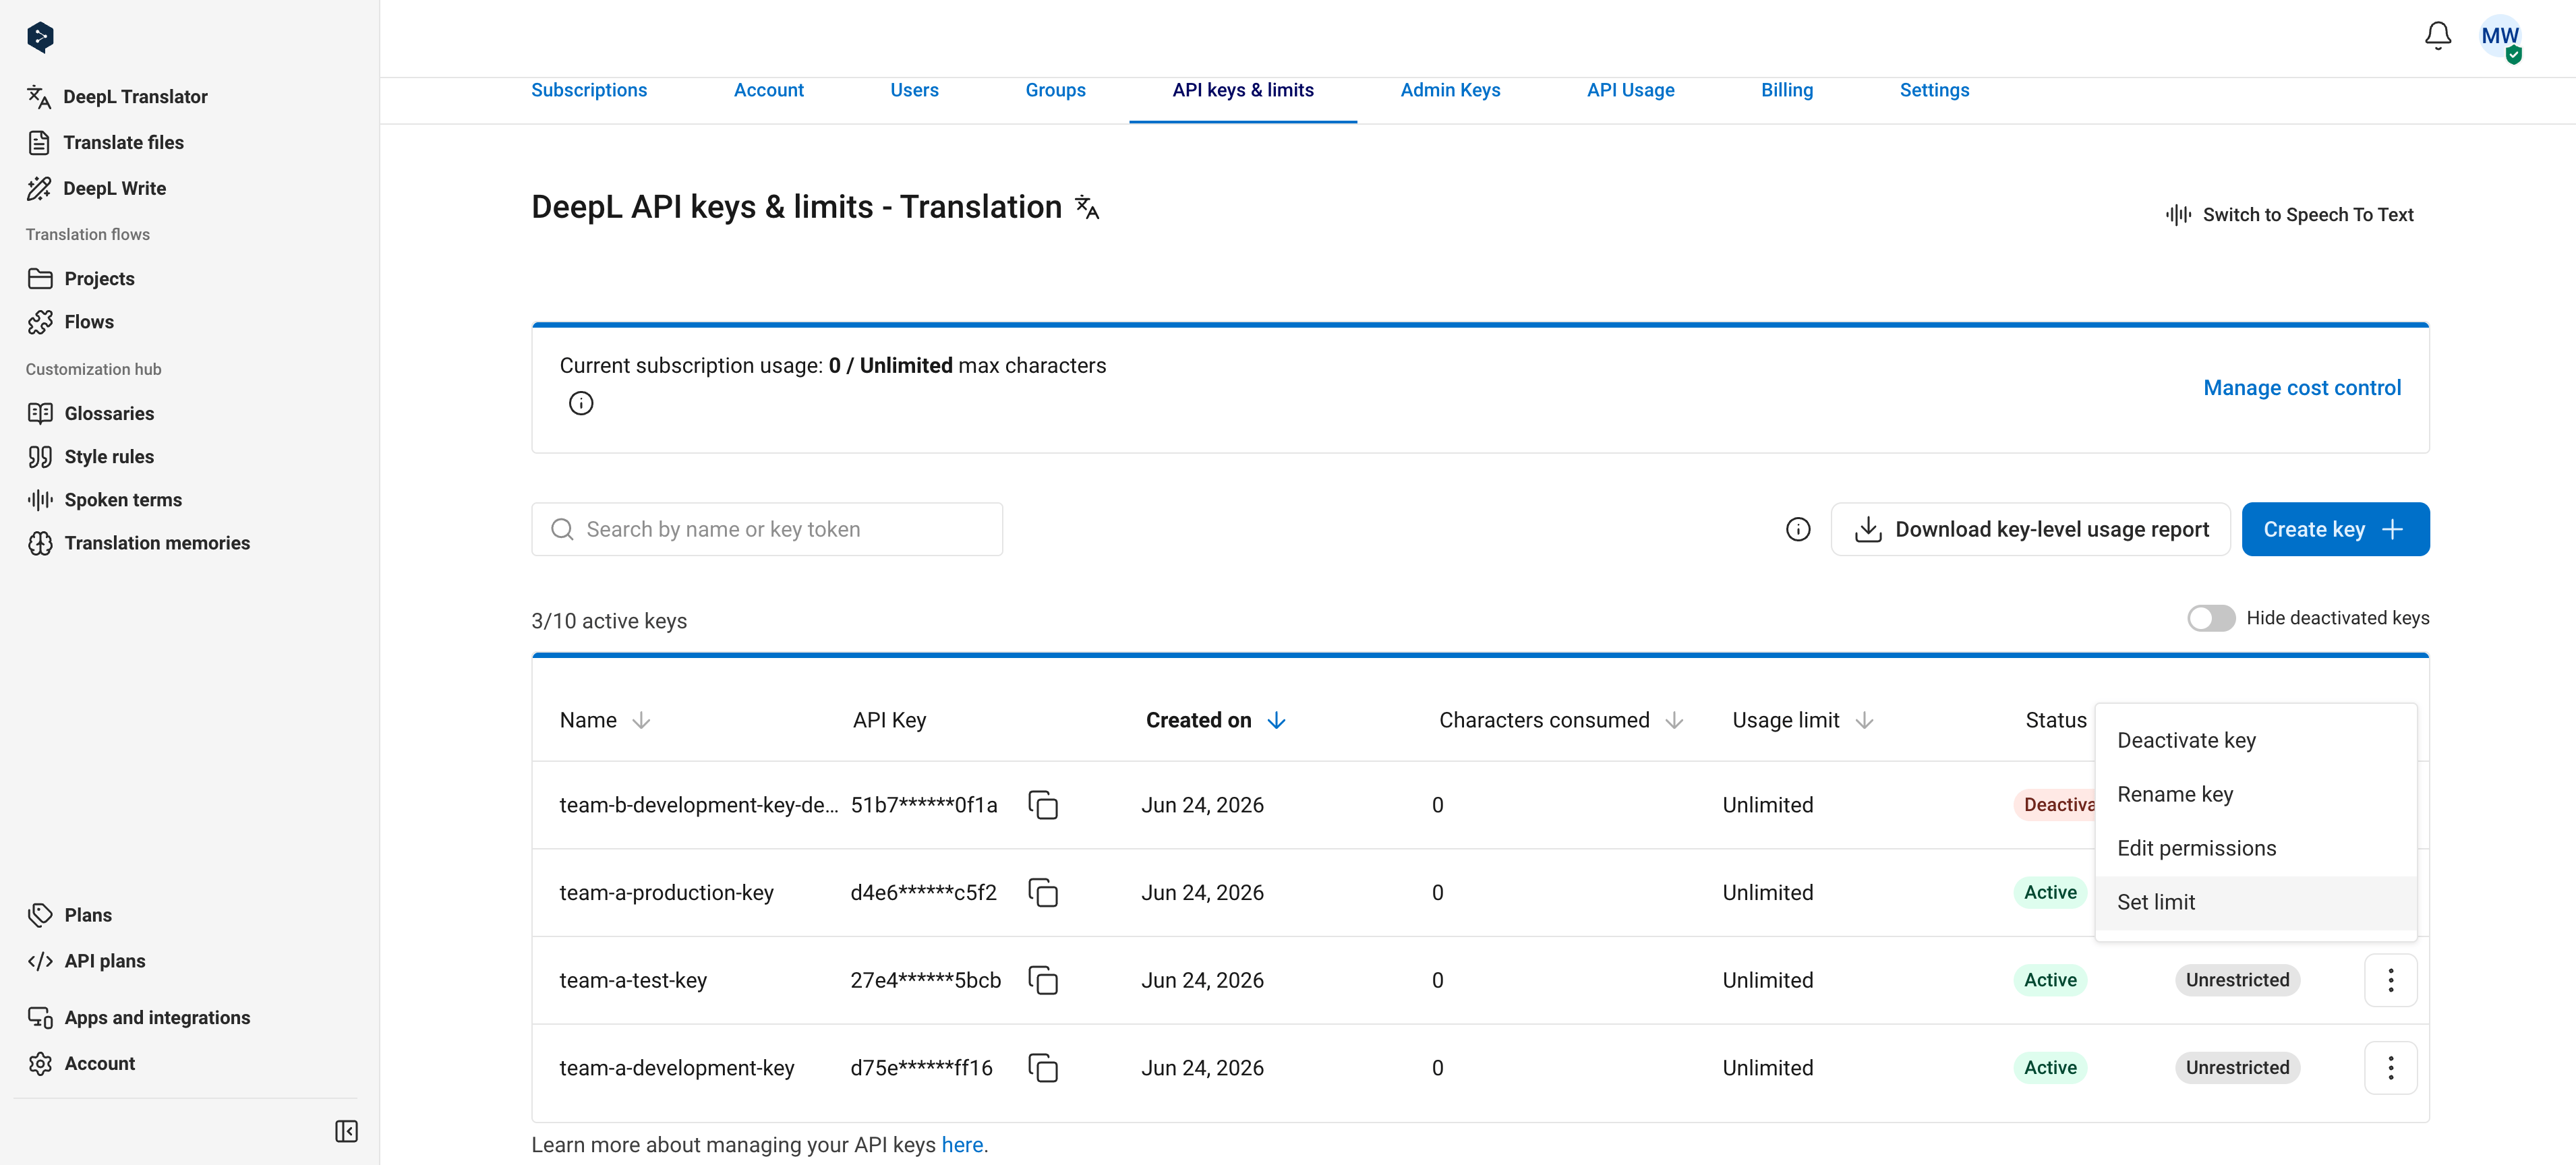2576x1165 pixels.
Task: Click the Create key button
Action: [2335, 529]
